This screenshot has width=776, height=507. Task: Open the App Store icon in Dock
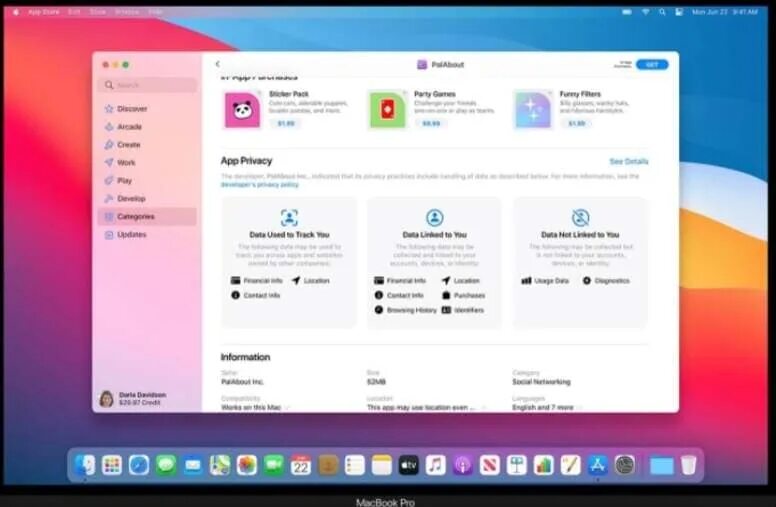597,465
